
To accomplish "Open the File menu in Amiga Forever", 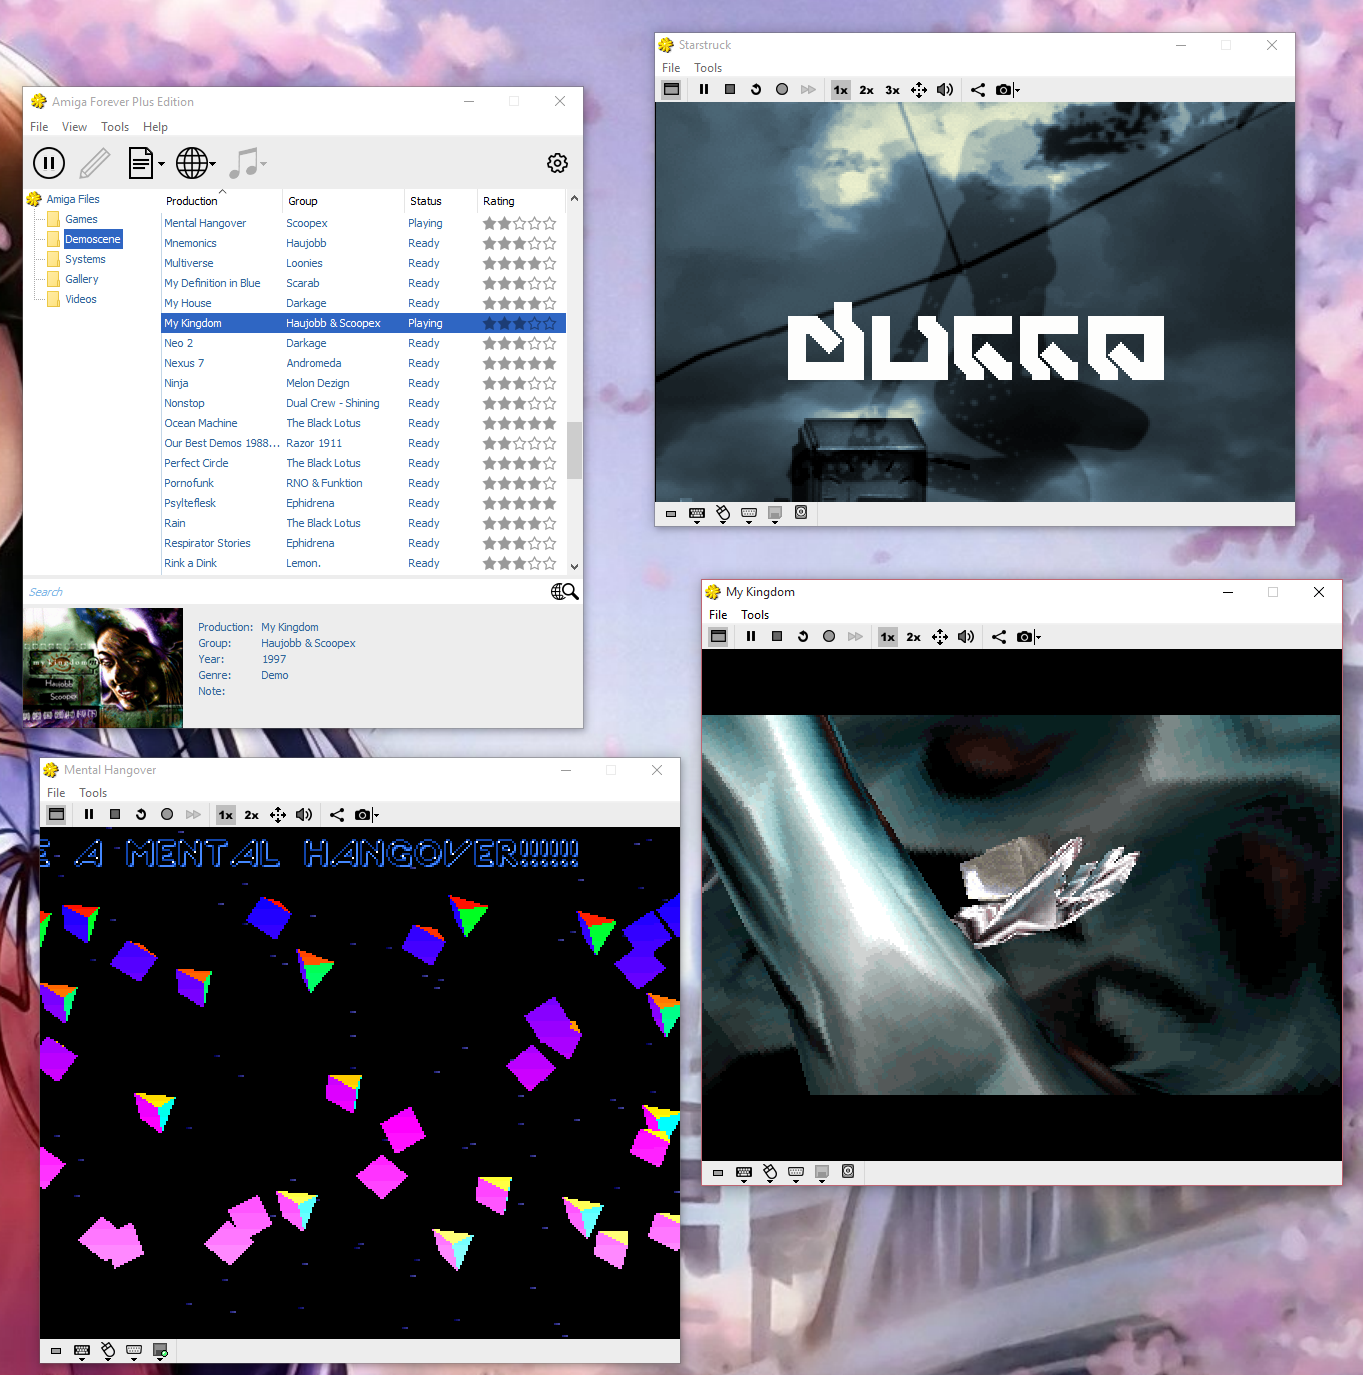I will click(x=39, y=127).
